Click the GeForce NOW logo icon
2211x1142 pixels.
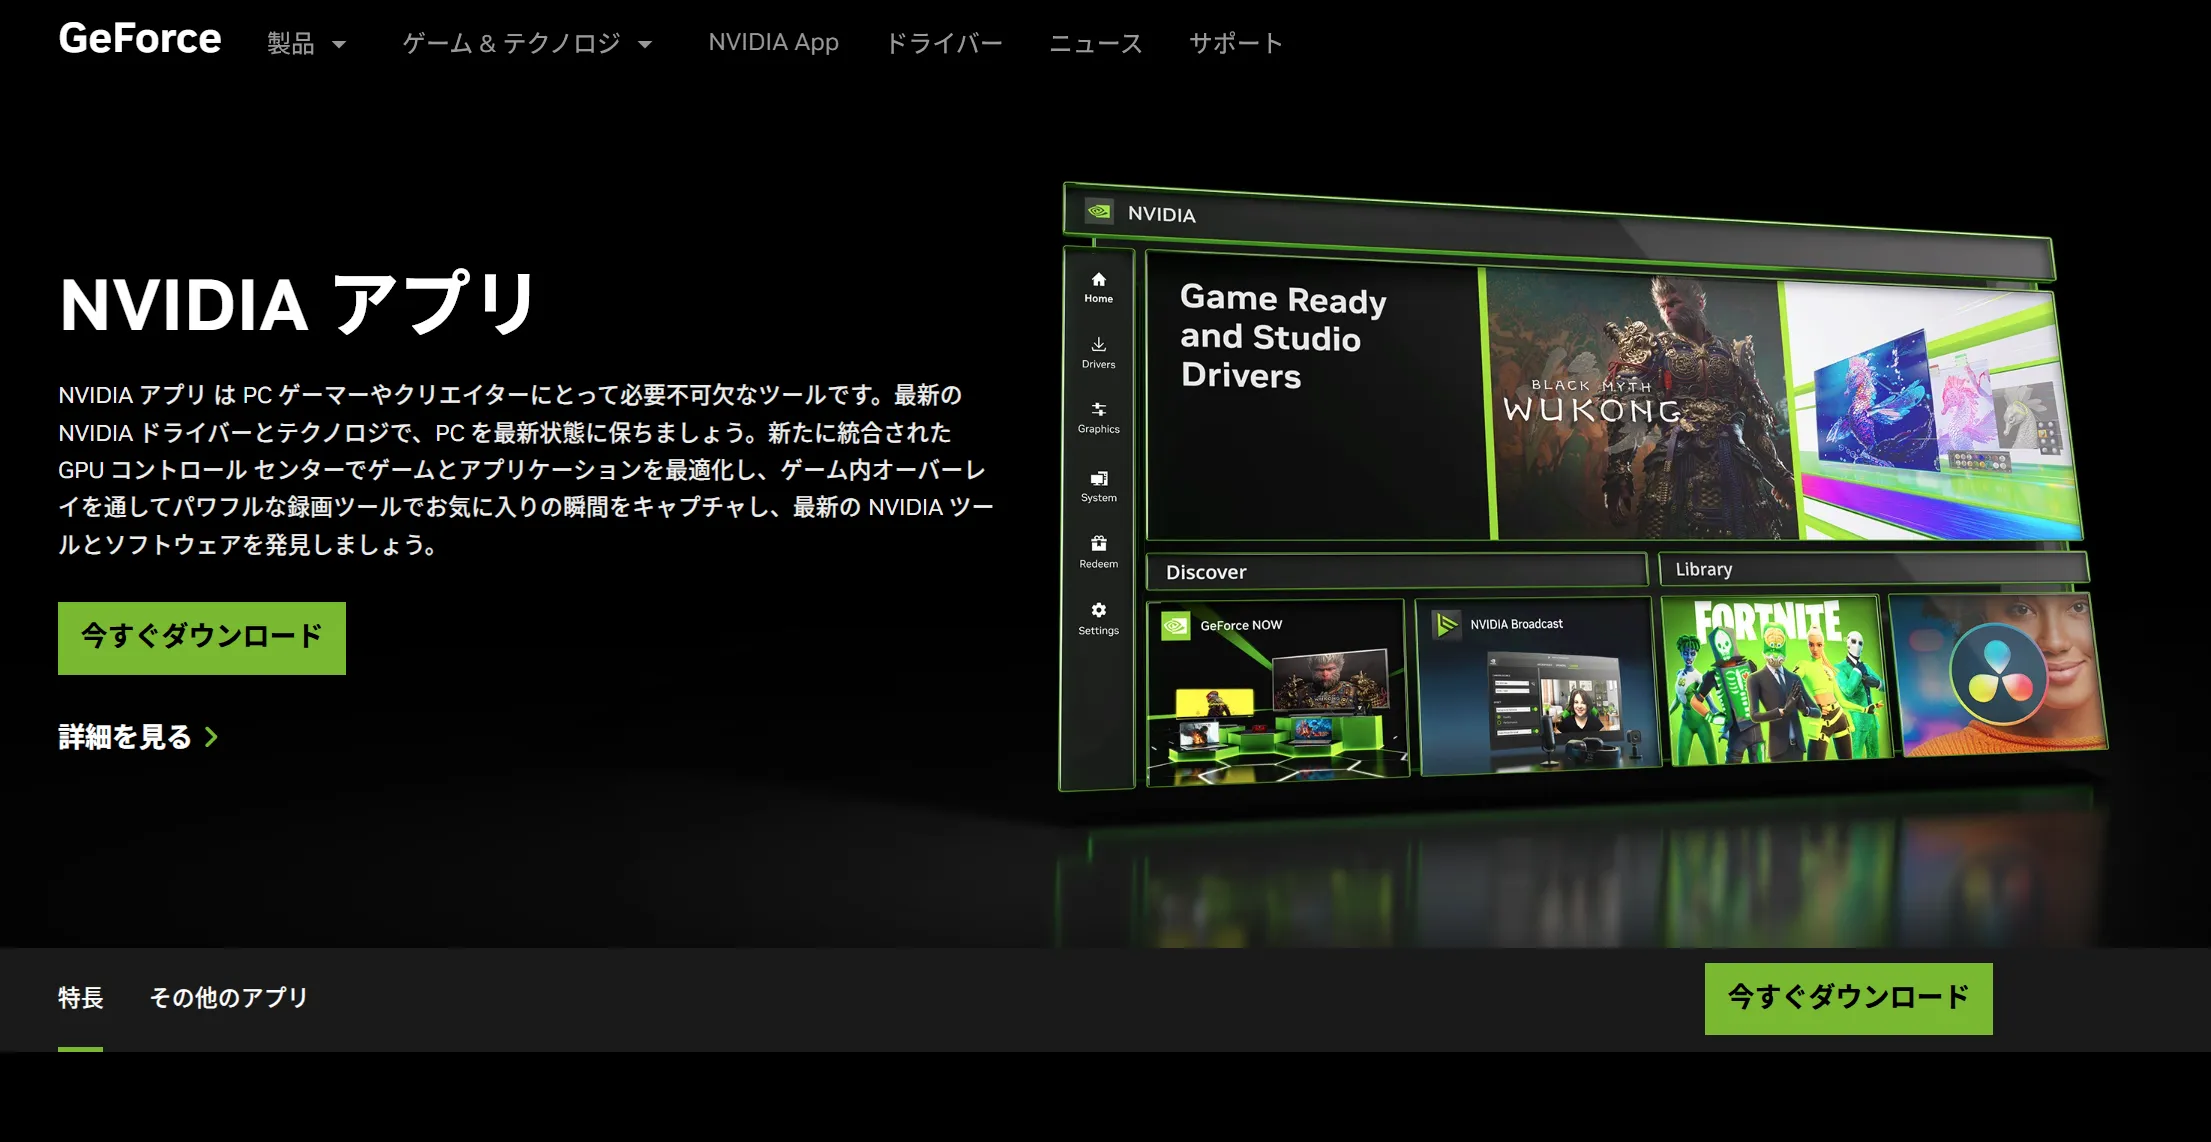click(1175, 626)
